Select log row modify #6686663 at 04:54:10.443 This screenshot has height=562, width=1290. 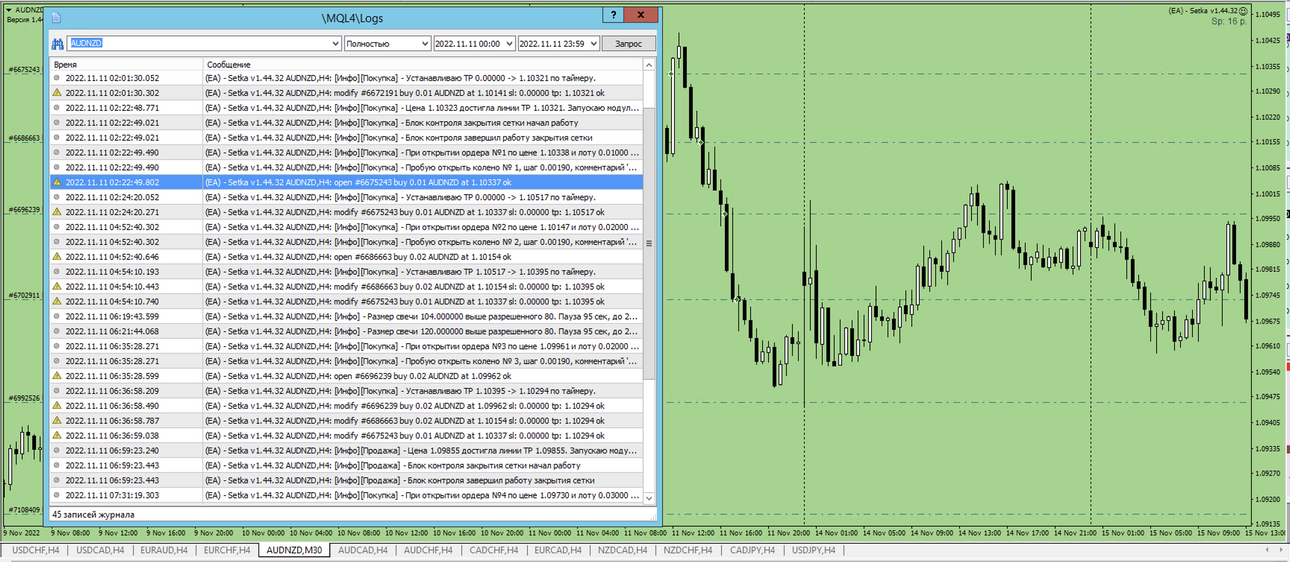coord(346,286)
